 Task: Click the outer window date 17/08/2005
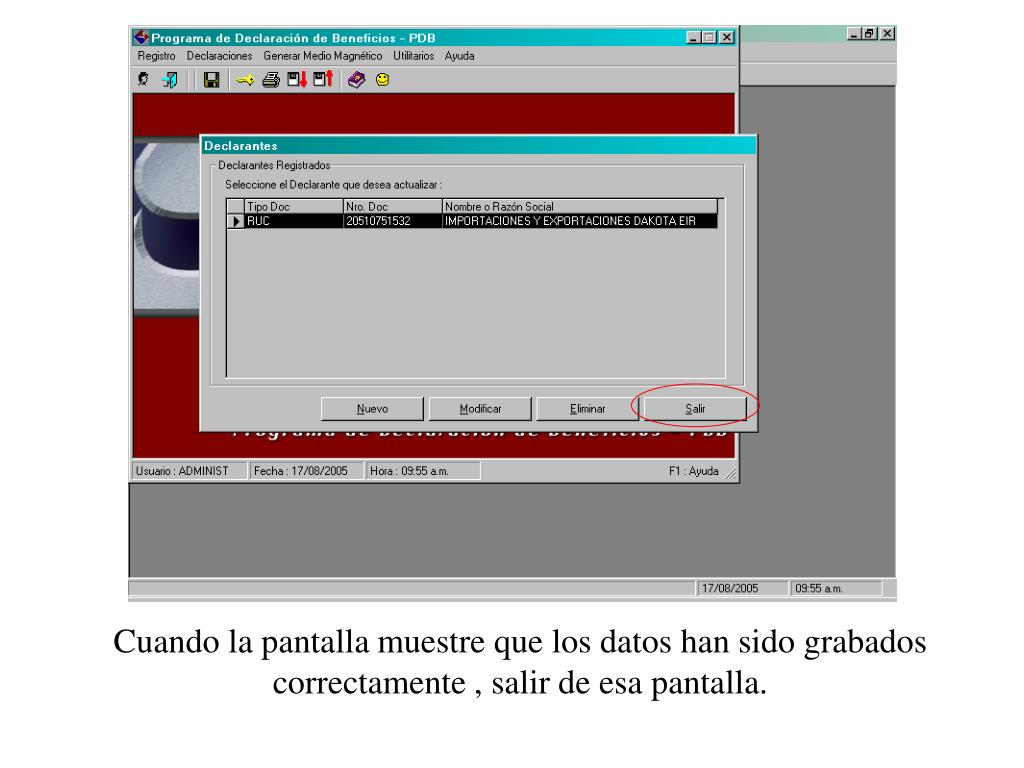tap(742, 588)
